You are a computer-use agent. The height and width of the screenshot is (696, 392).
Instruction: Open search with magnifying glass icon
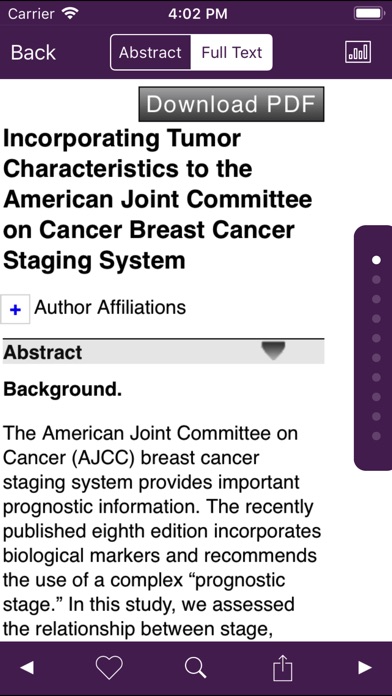(196, 667)
